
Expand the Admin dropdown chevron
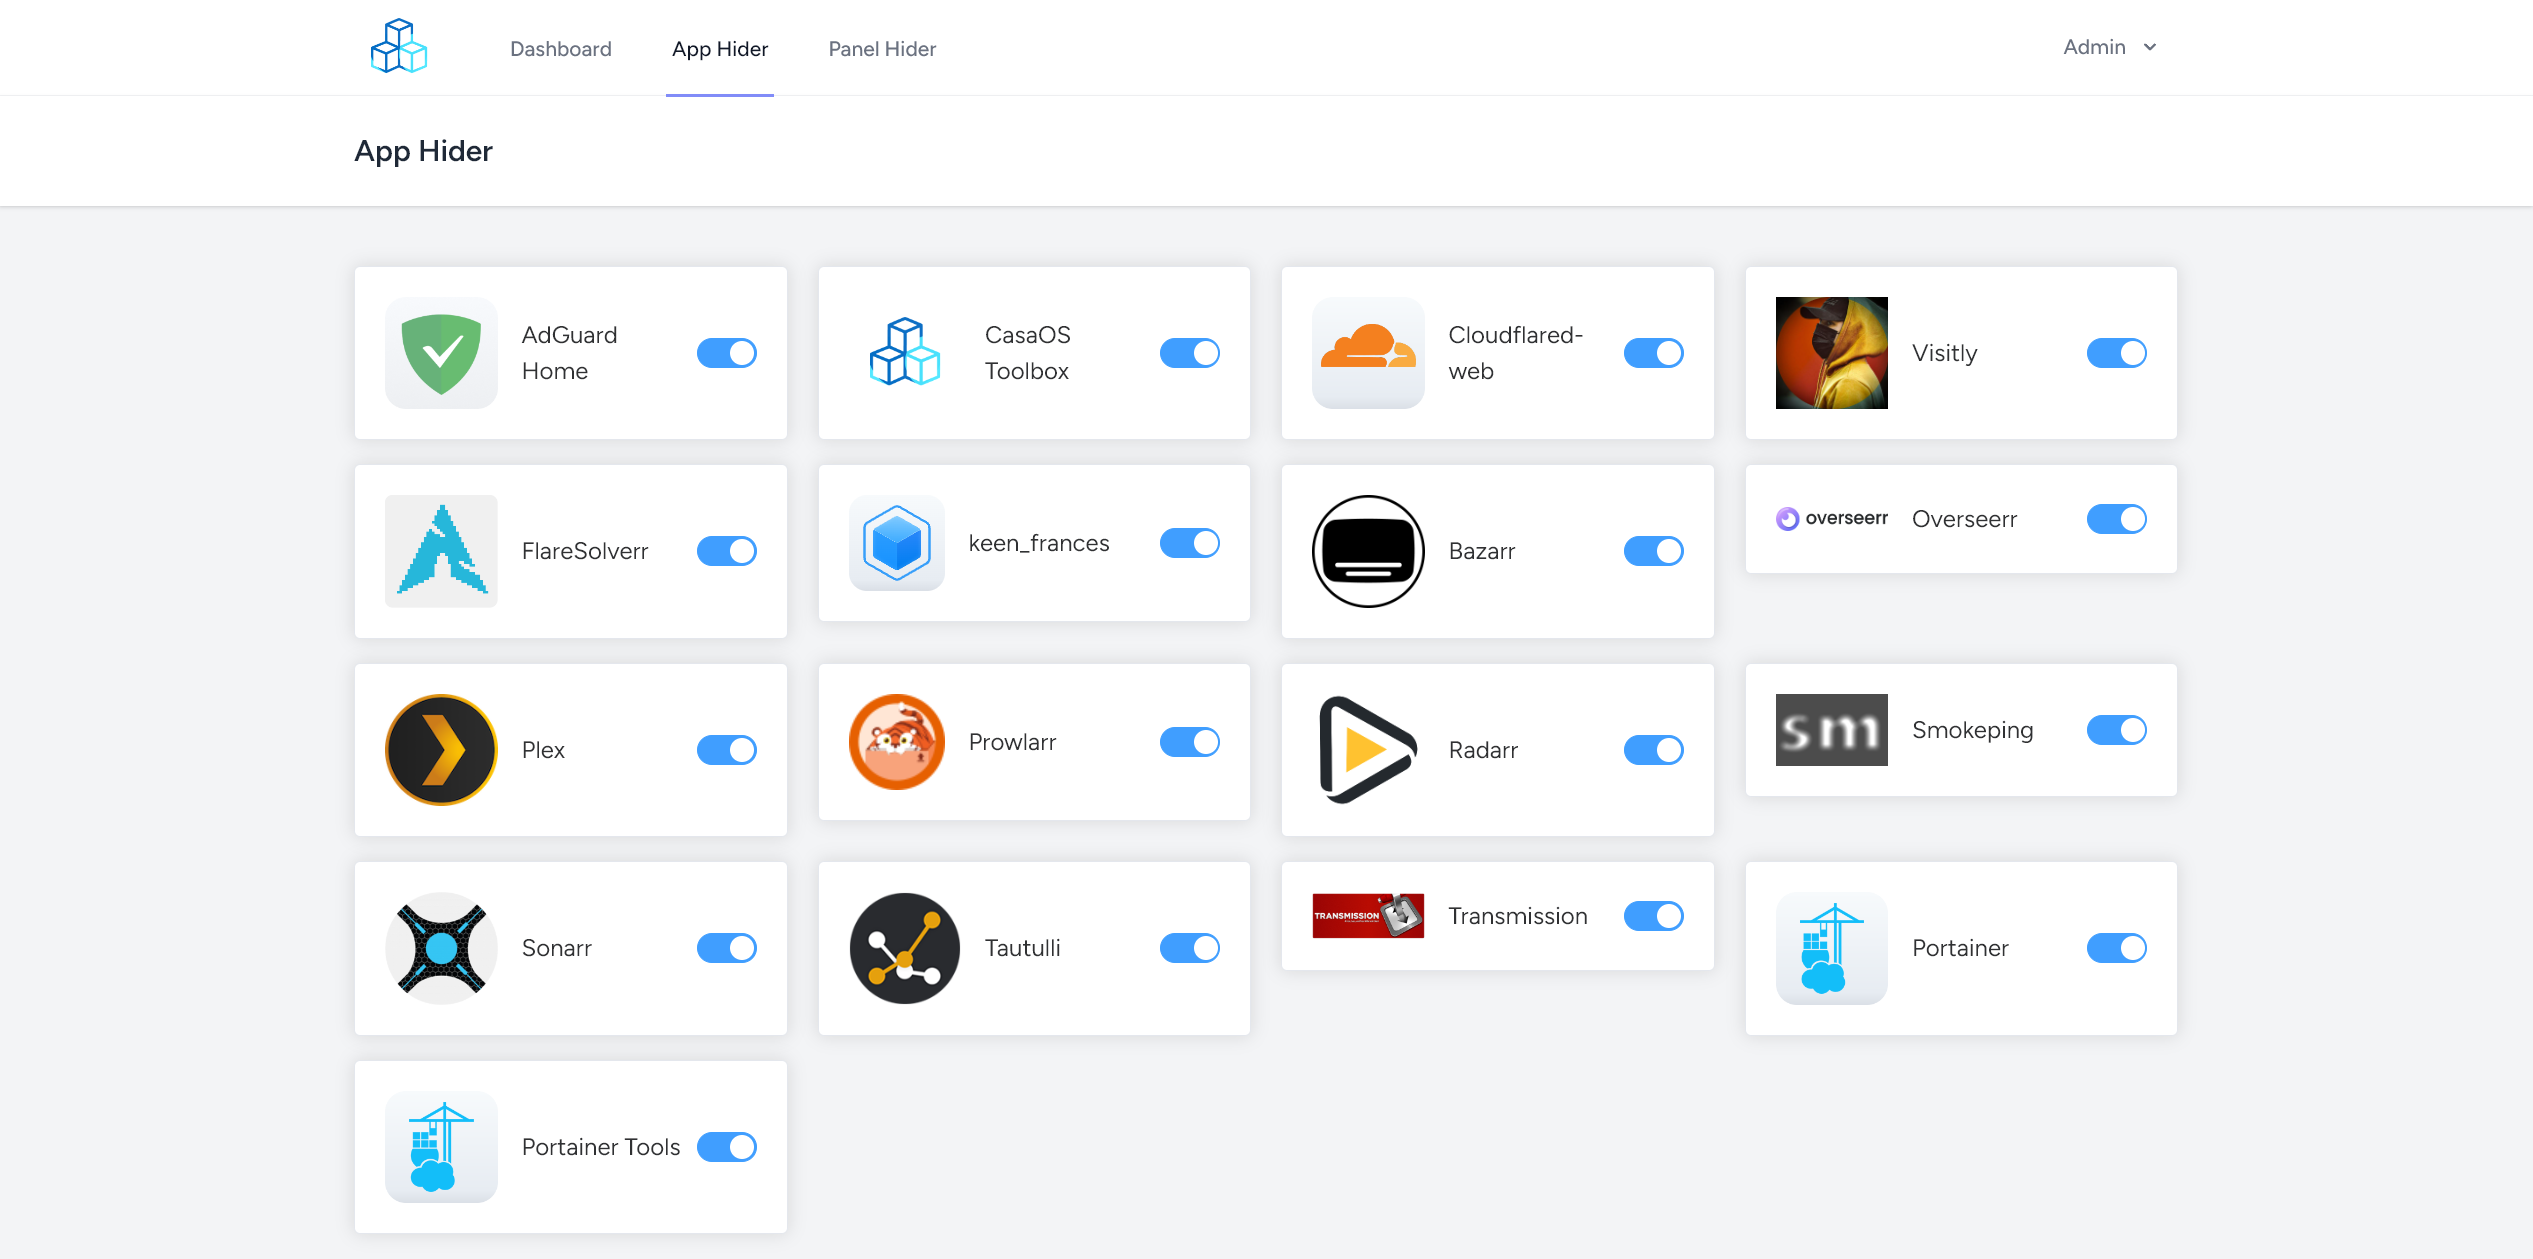2150,47
